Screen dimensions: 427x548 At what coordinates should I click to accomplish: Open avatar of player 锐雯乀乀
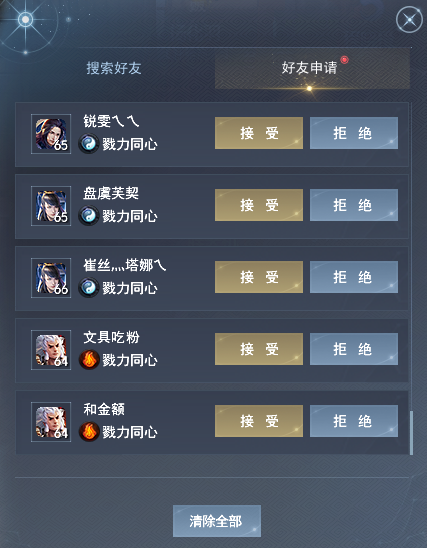click(x=51, y=134)
